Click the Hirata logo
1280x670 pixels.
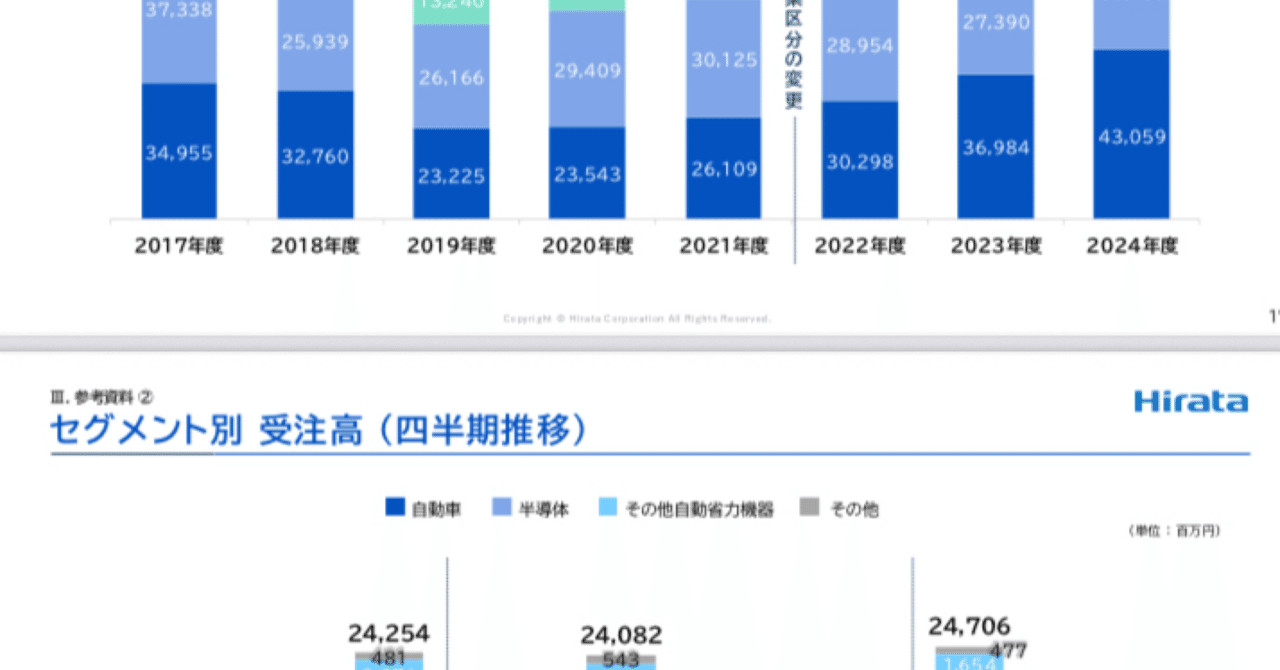click(x=1191, y=402)
